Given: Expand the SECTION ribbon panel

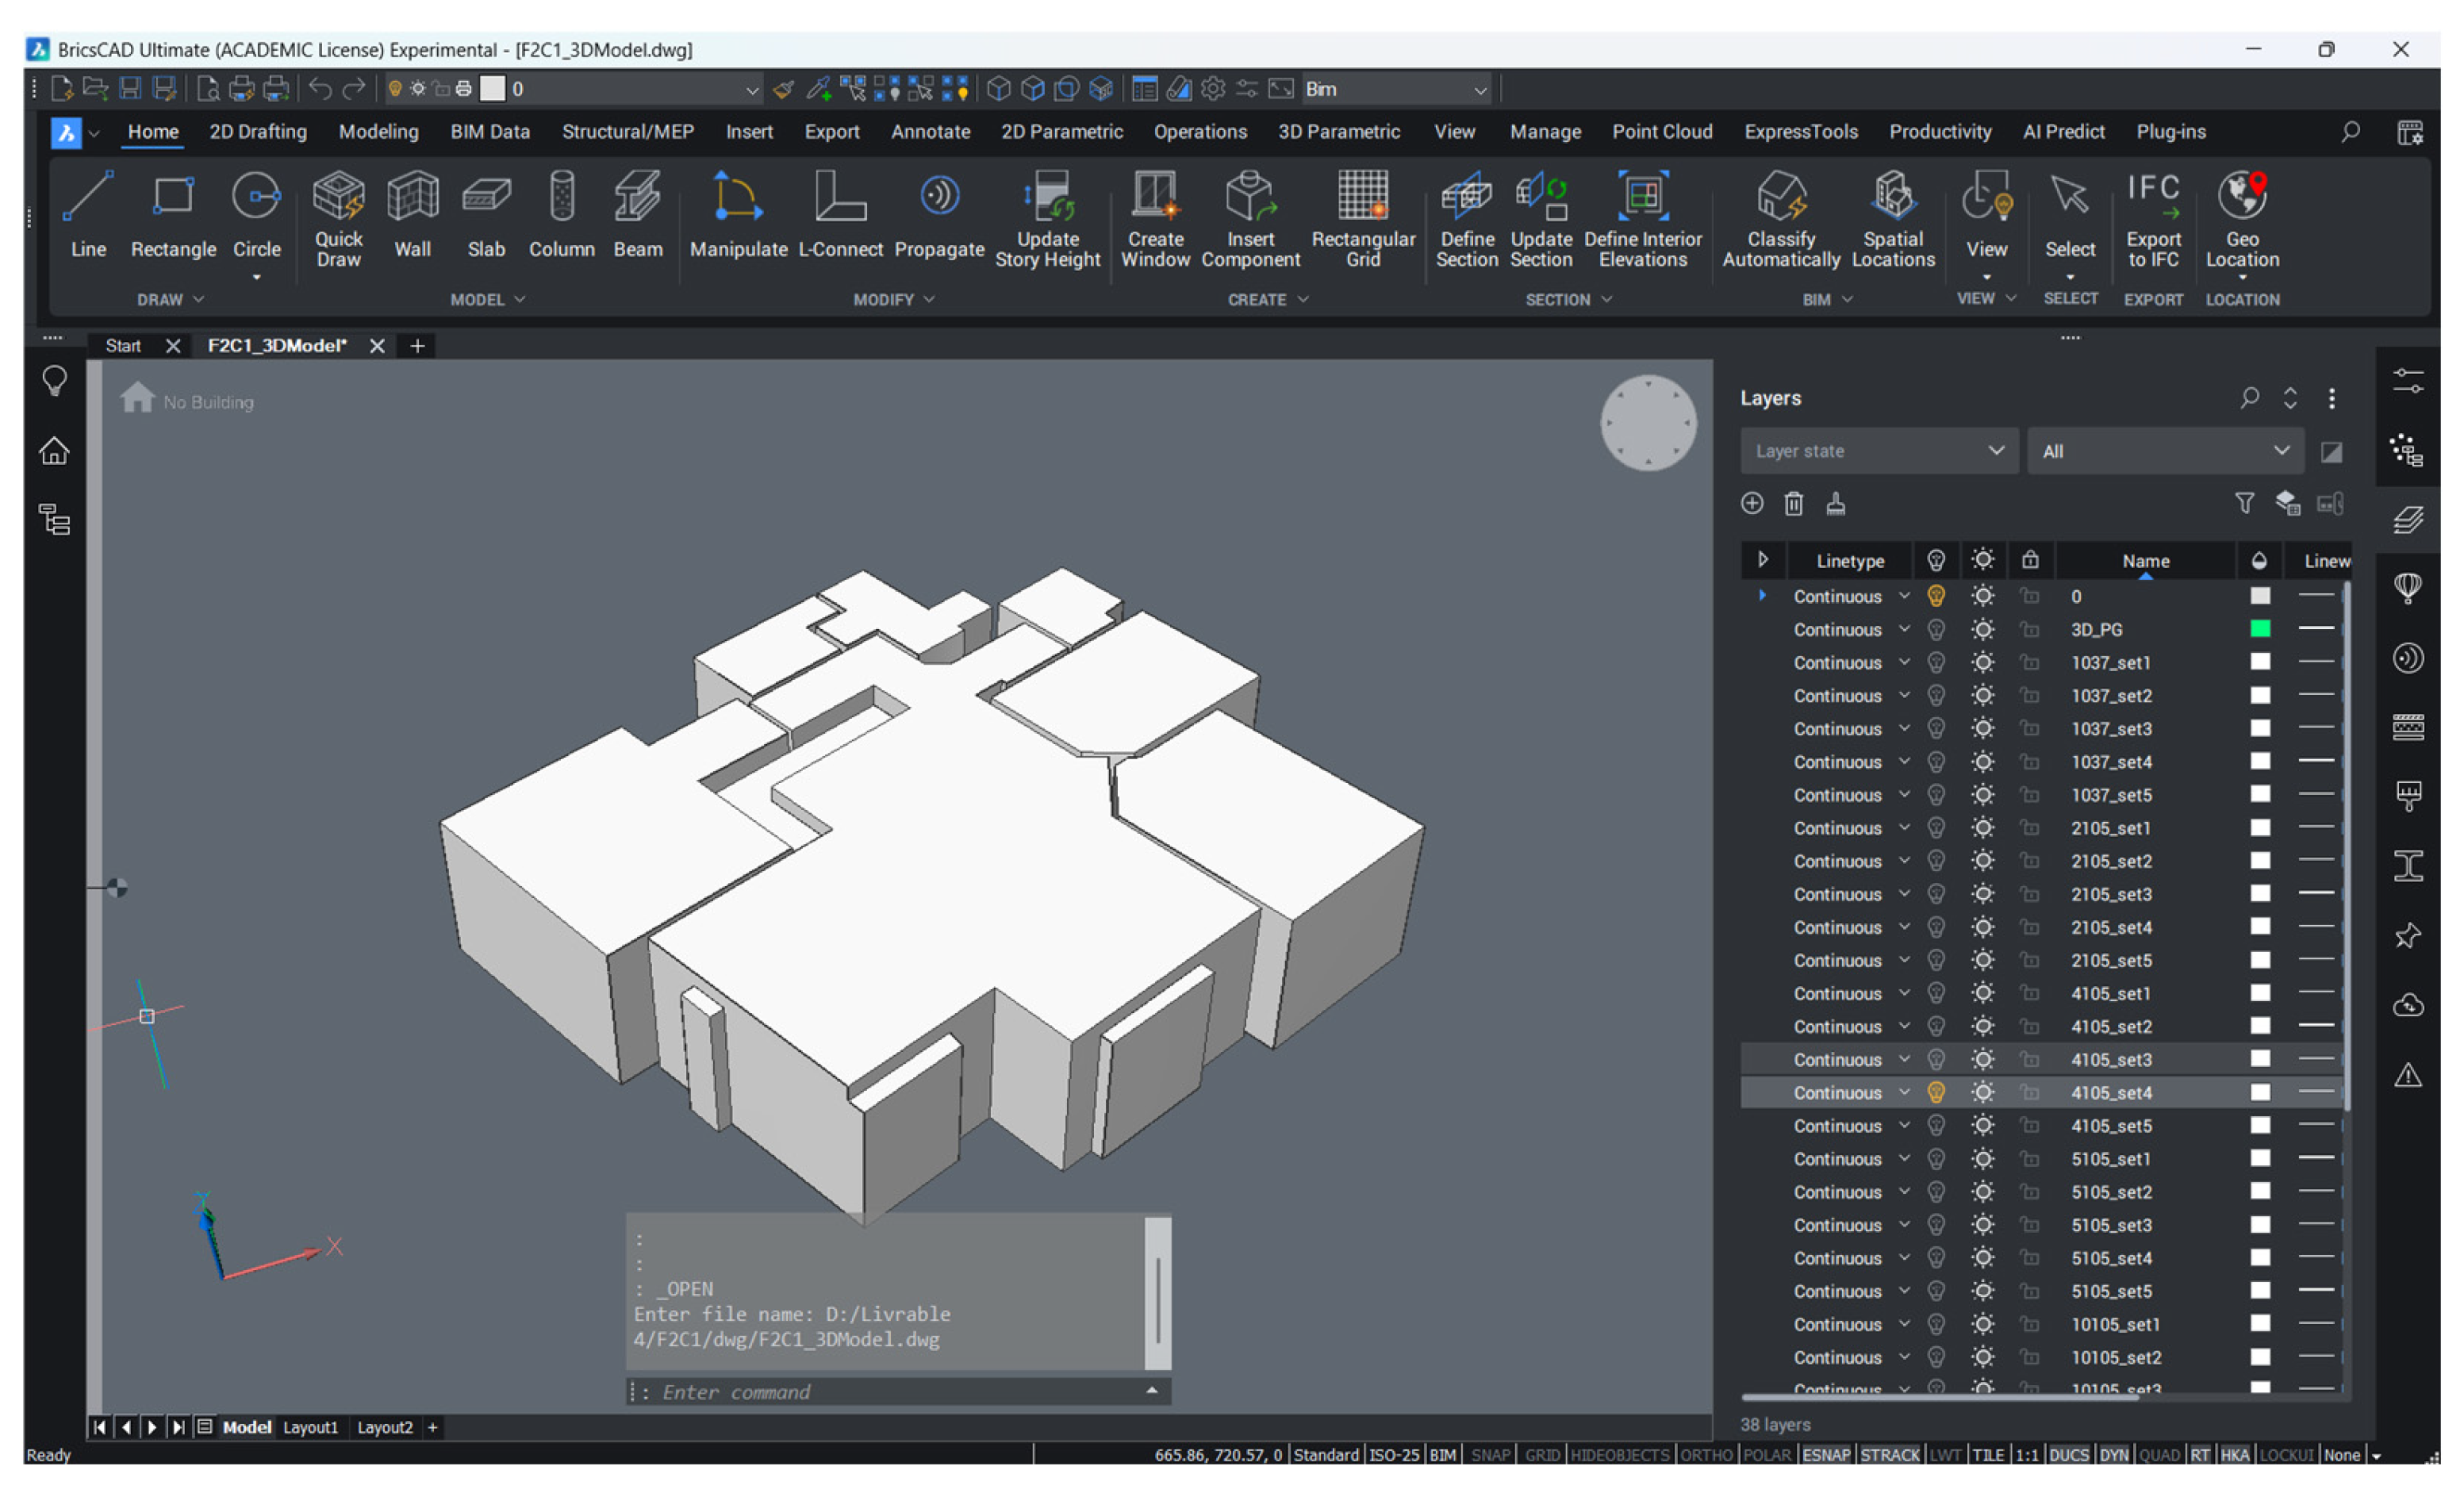Looking at the screenshot, I should tap(1568, 299).
